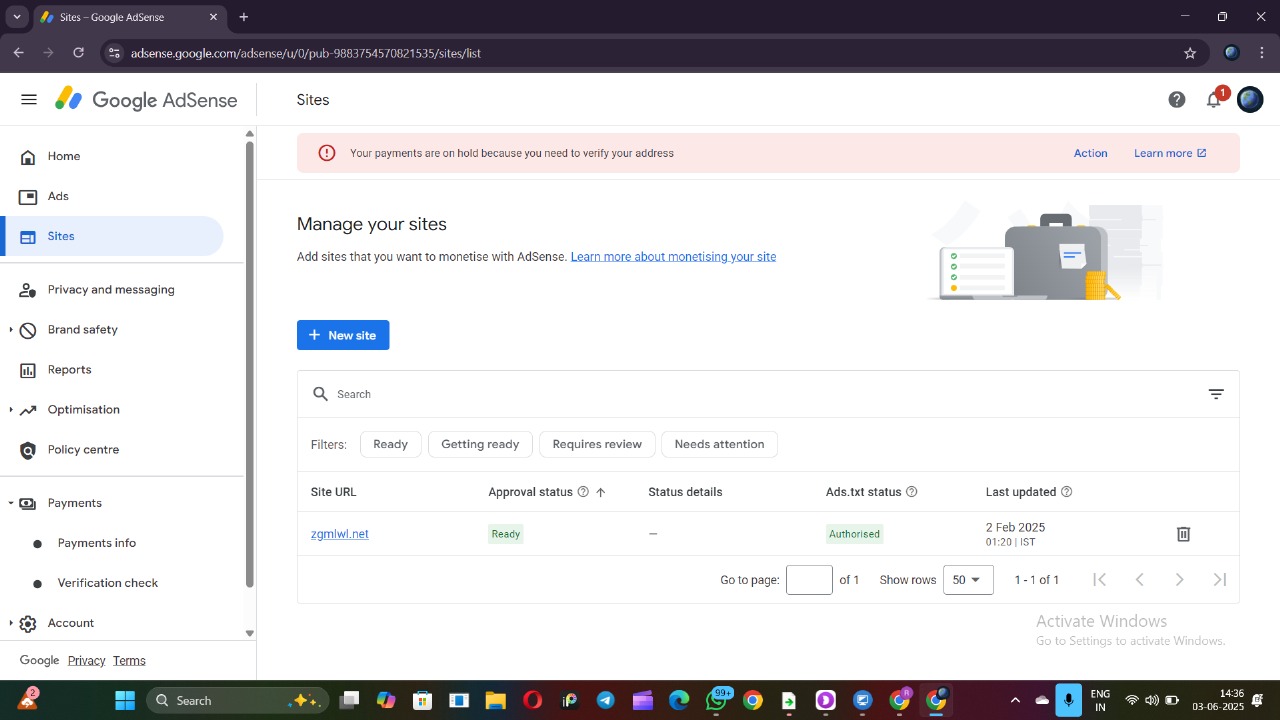Open Payments info
Image resolution: width=1280 pixels, height=720 pixels.
(97, 543)
